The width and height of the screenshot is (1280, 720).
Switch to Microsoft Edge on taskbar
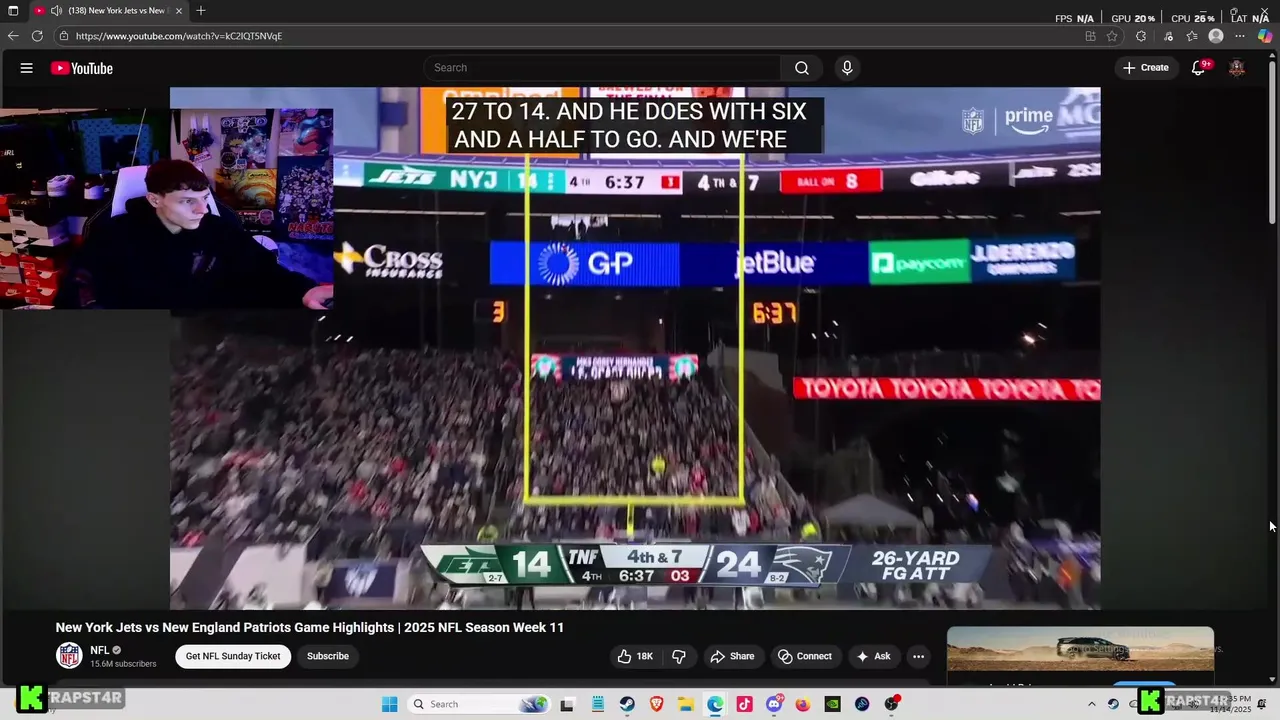click(715, 704)
